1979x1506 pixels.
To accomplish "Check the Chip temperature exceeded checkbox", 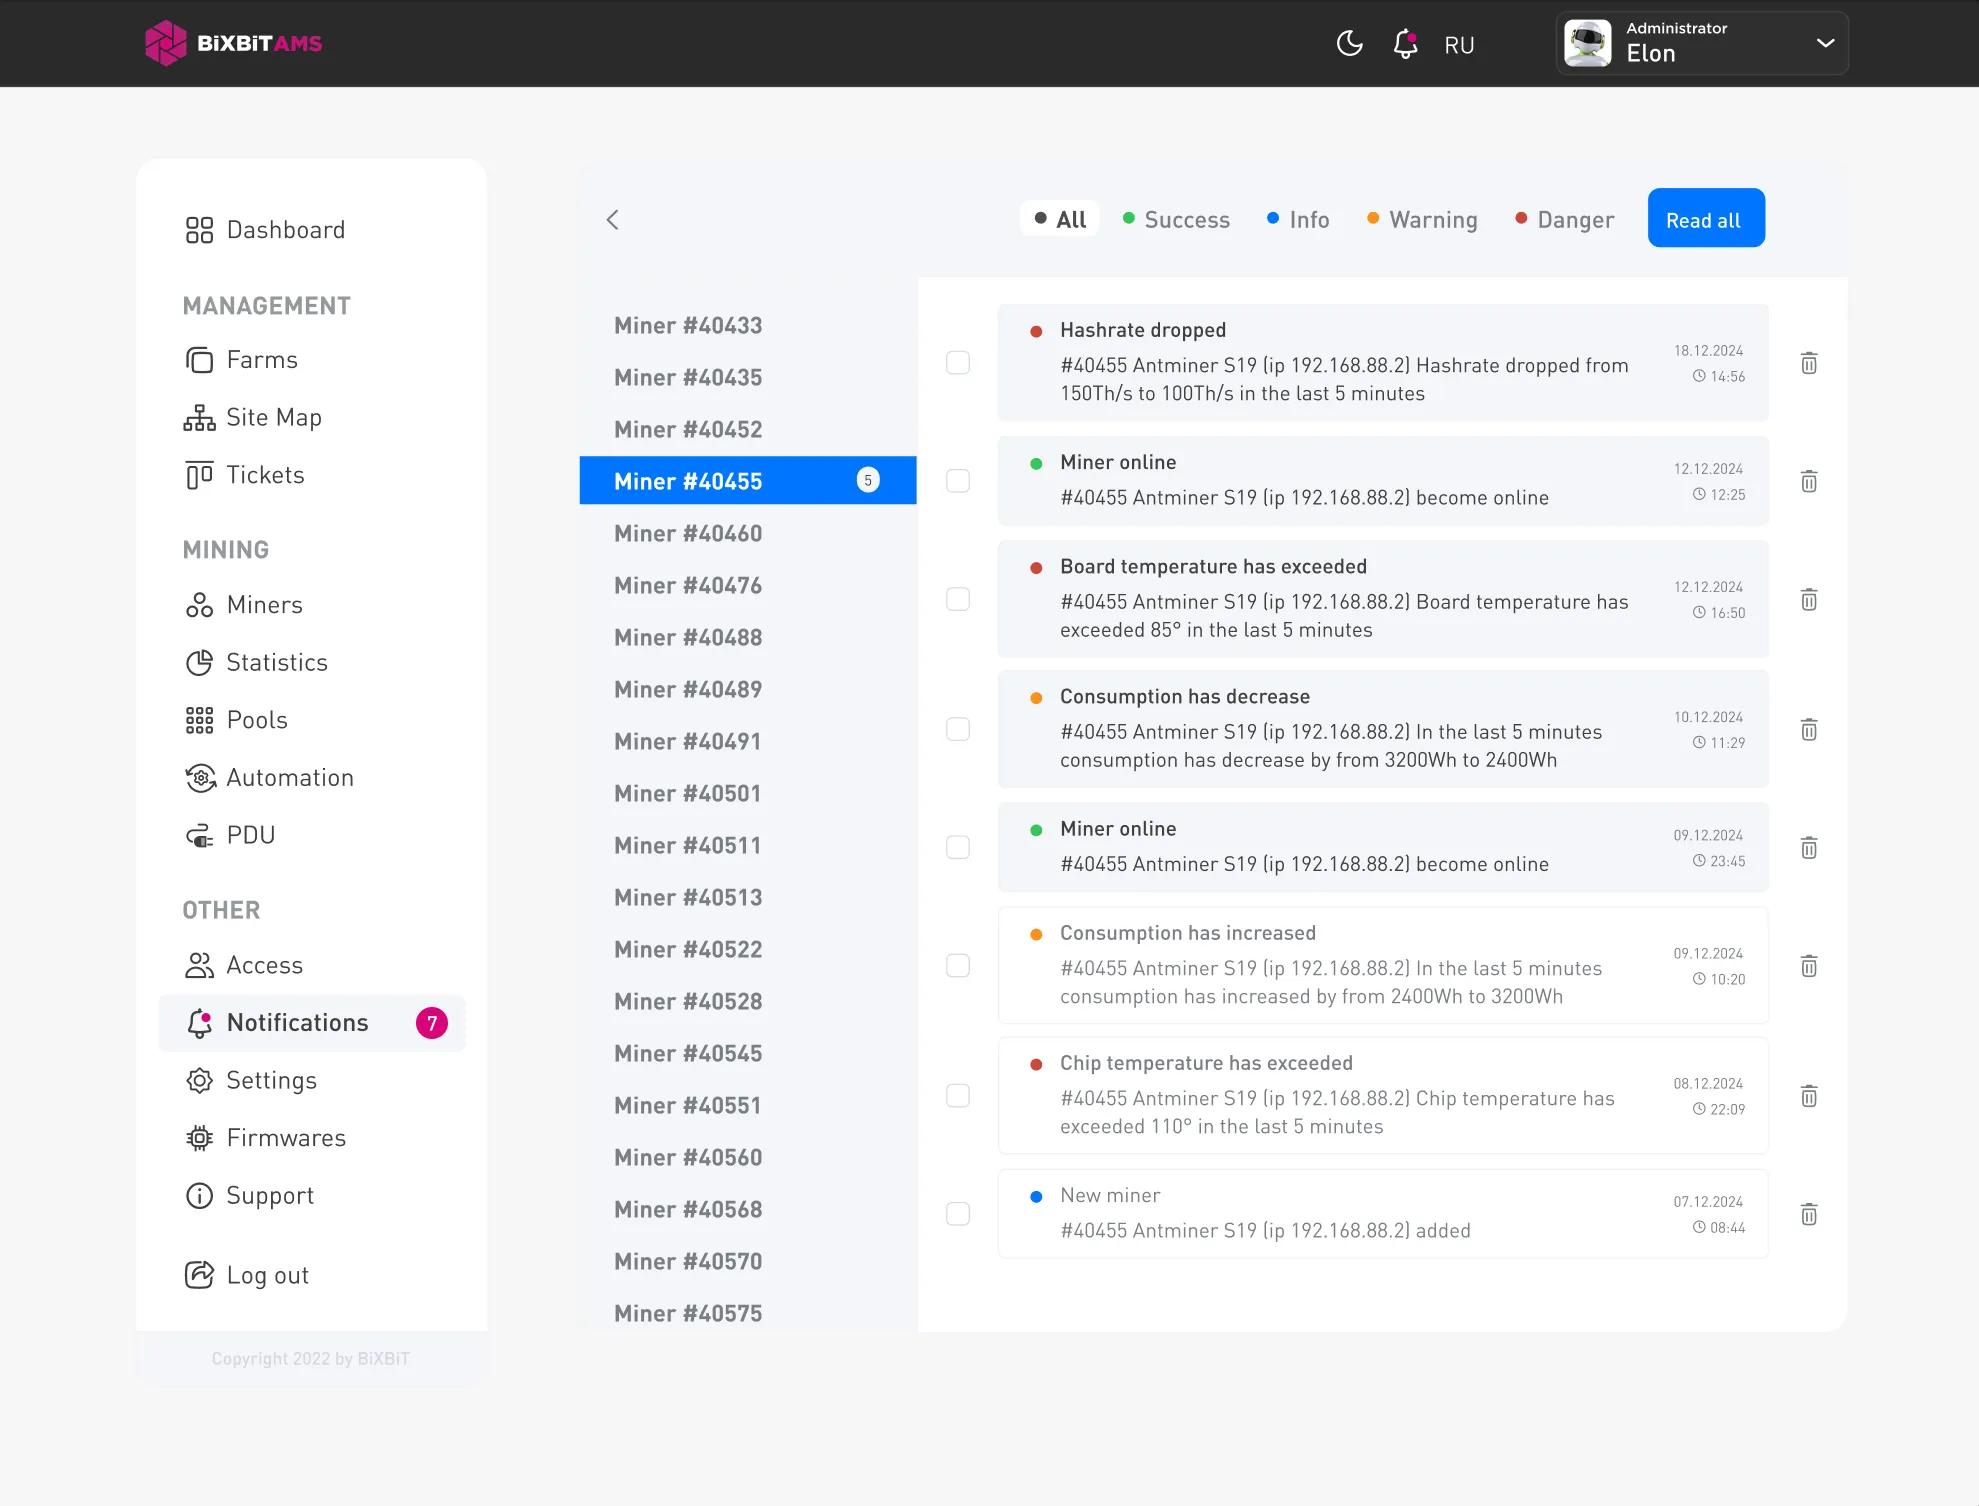I will click(958, 1094).
